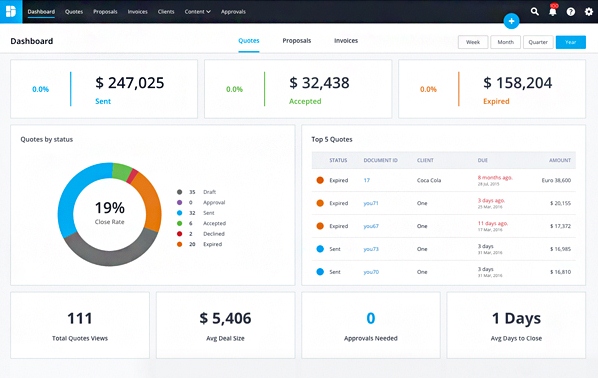Switch to the Proposals dashboard tab

click(x=297, y=40)
